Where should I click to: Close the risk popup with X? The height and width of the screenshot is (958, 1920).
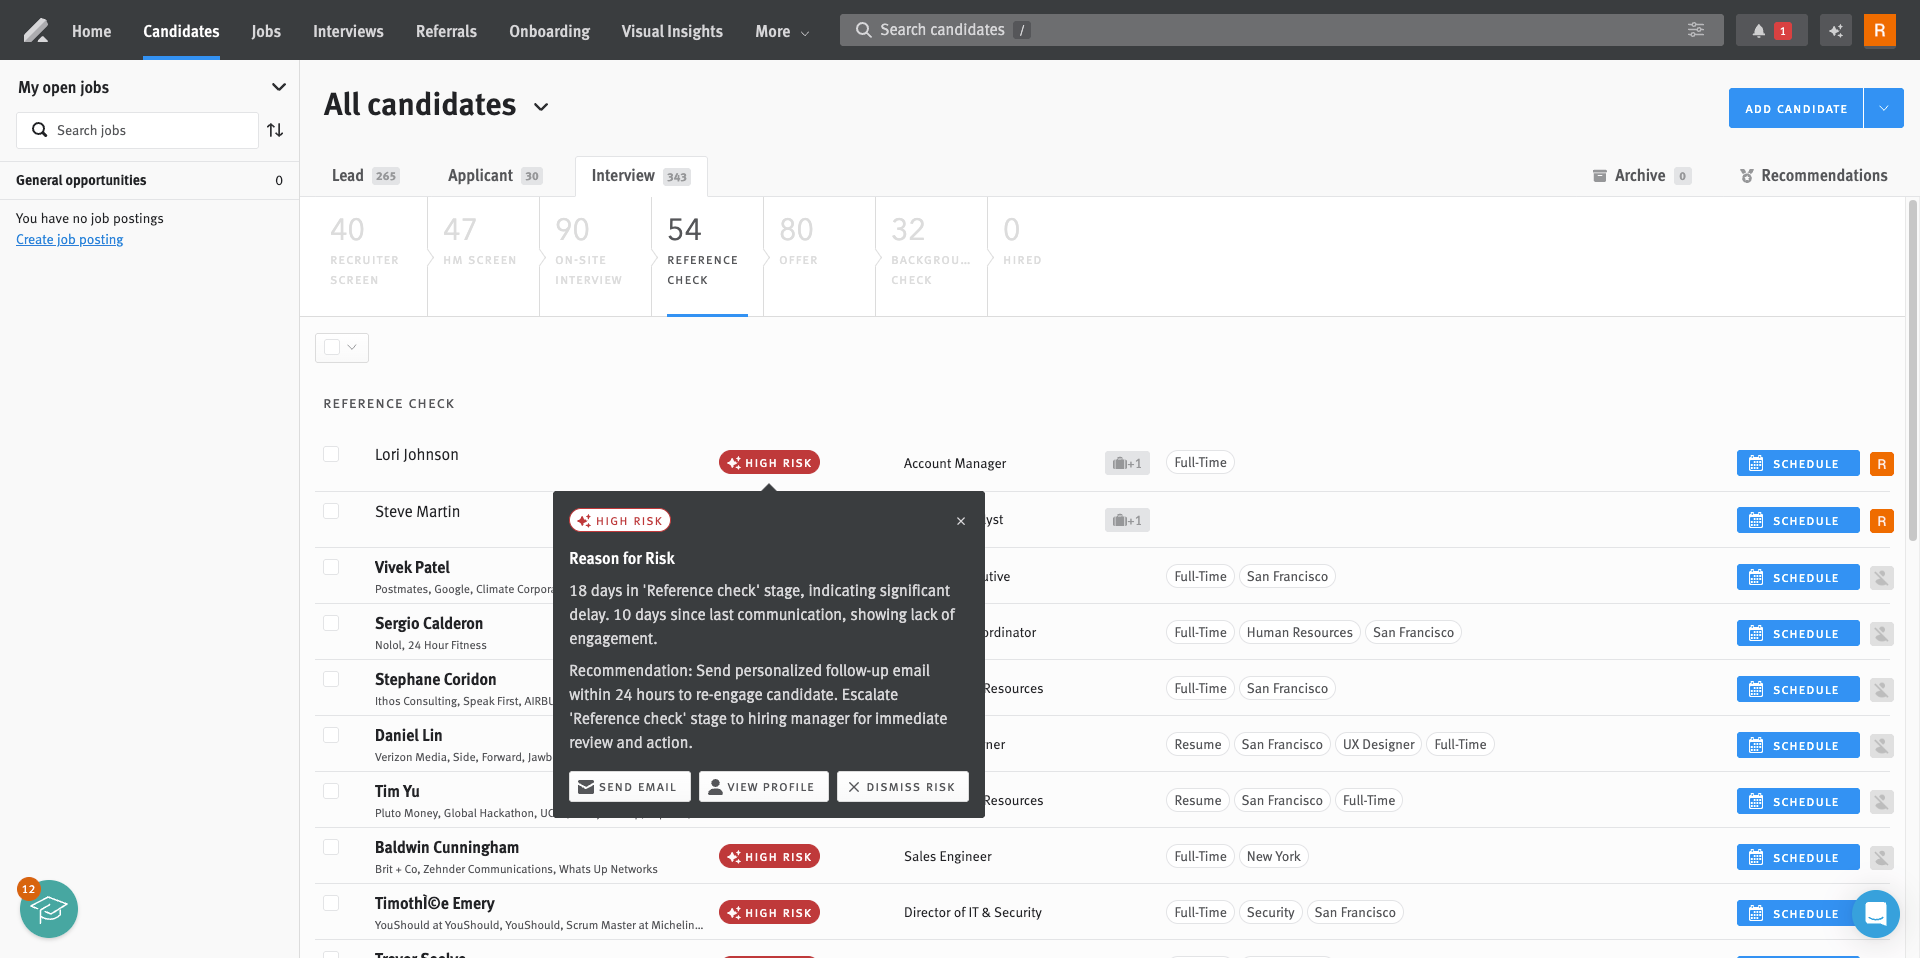[x=961, y=521]
